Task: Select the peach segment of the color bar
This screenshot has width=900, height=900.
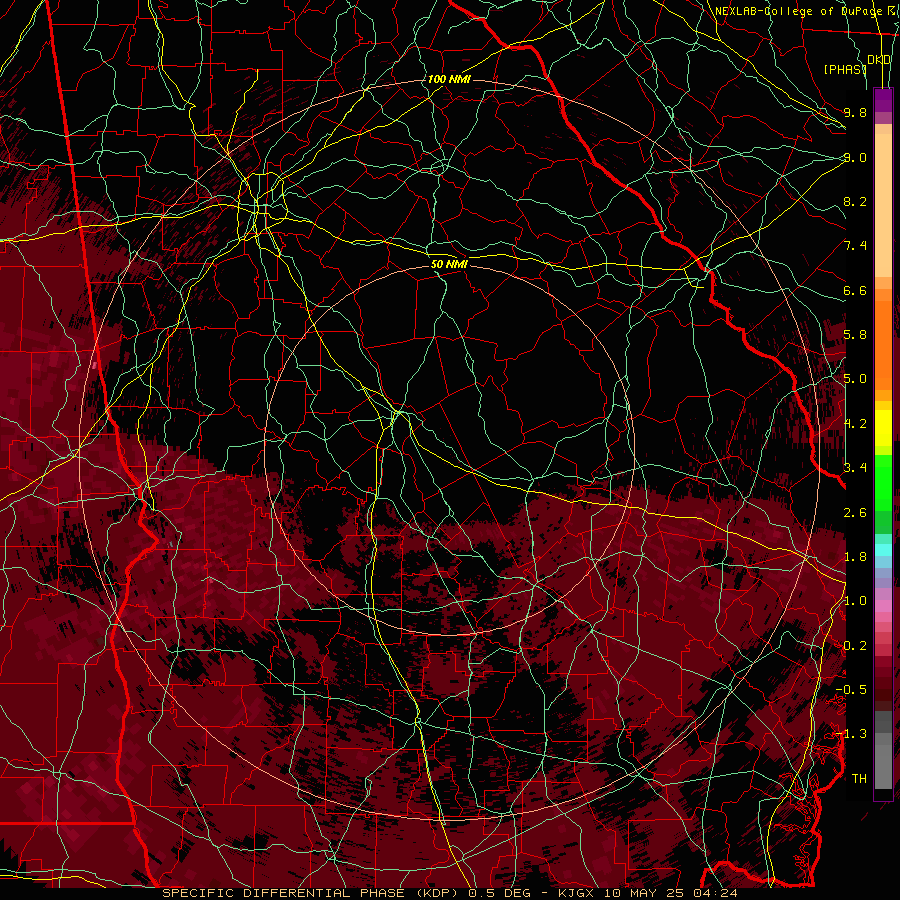Action: [883, 205]
